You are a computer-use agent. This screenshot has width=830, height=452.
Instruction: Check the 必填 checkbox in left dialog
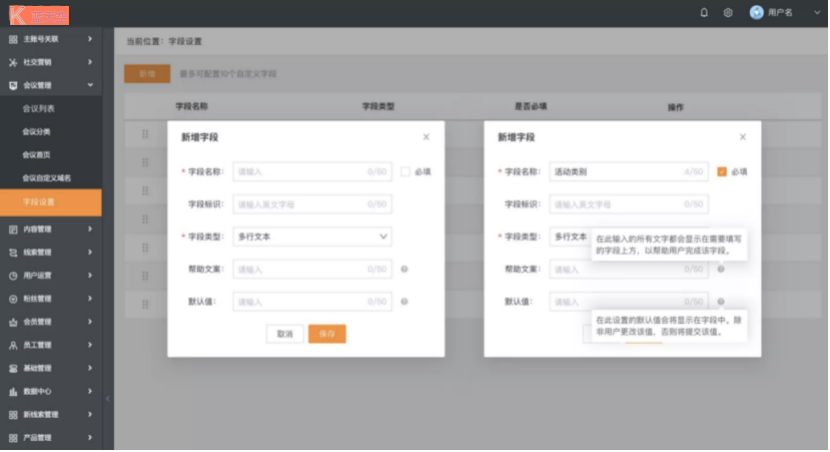click(x=405, y=172)
